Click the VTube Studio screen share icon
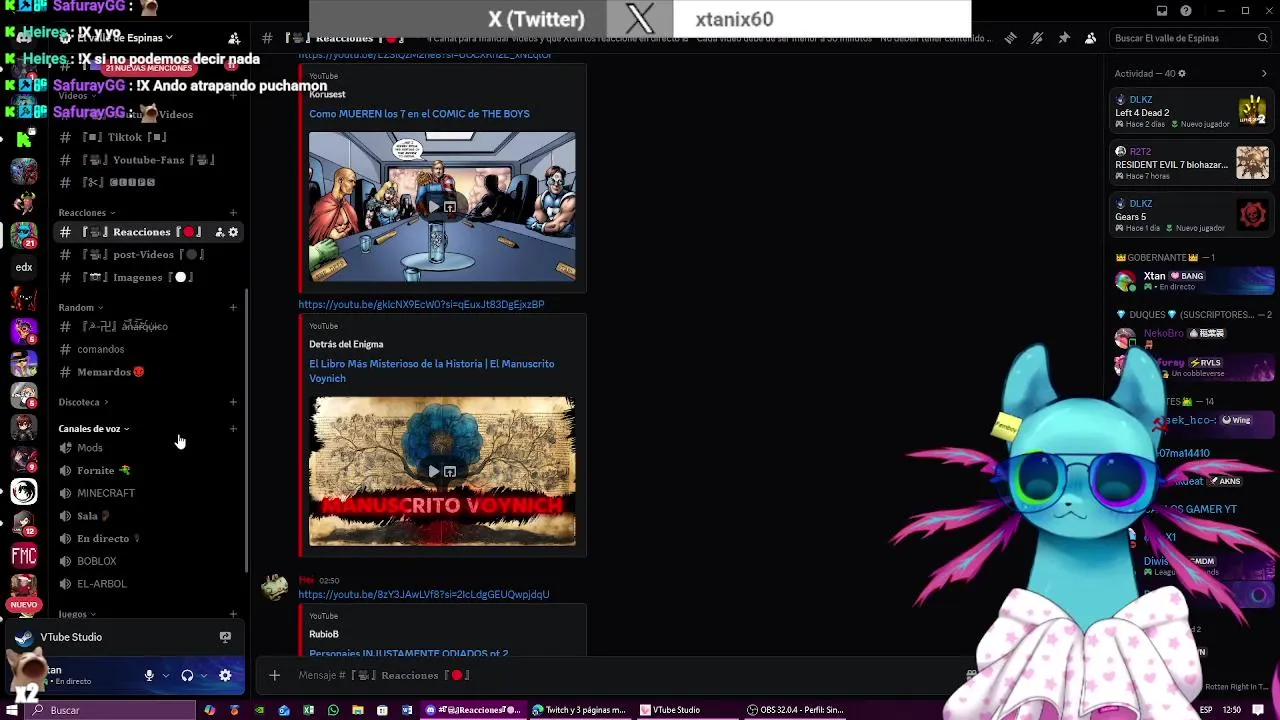Screen dimensions: 1280x720 click(225, 637)
